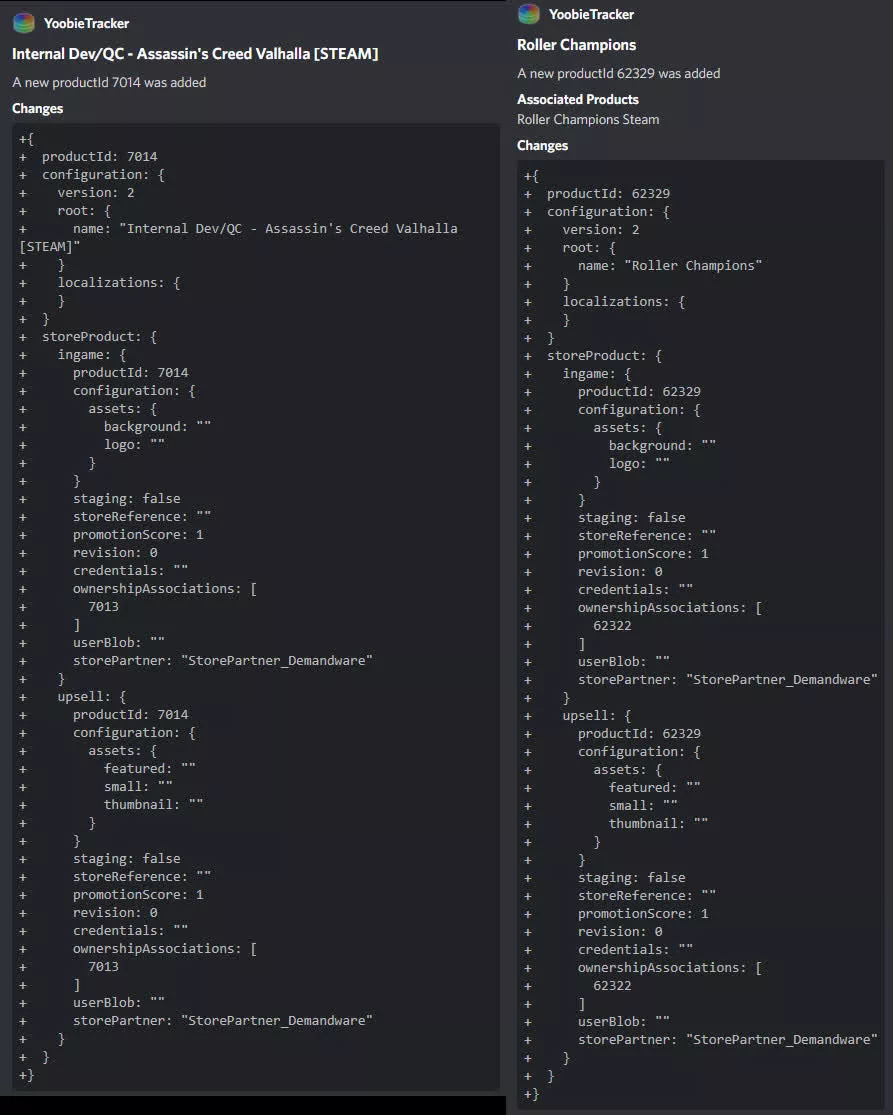Viewport: 893px width, 1115px height.
Task: Click "staging: false" under upsell, Assassin's Creed block
Action: (127, 859)
